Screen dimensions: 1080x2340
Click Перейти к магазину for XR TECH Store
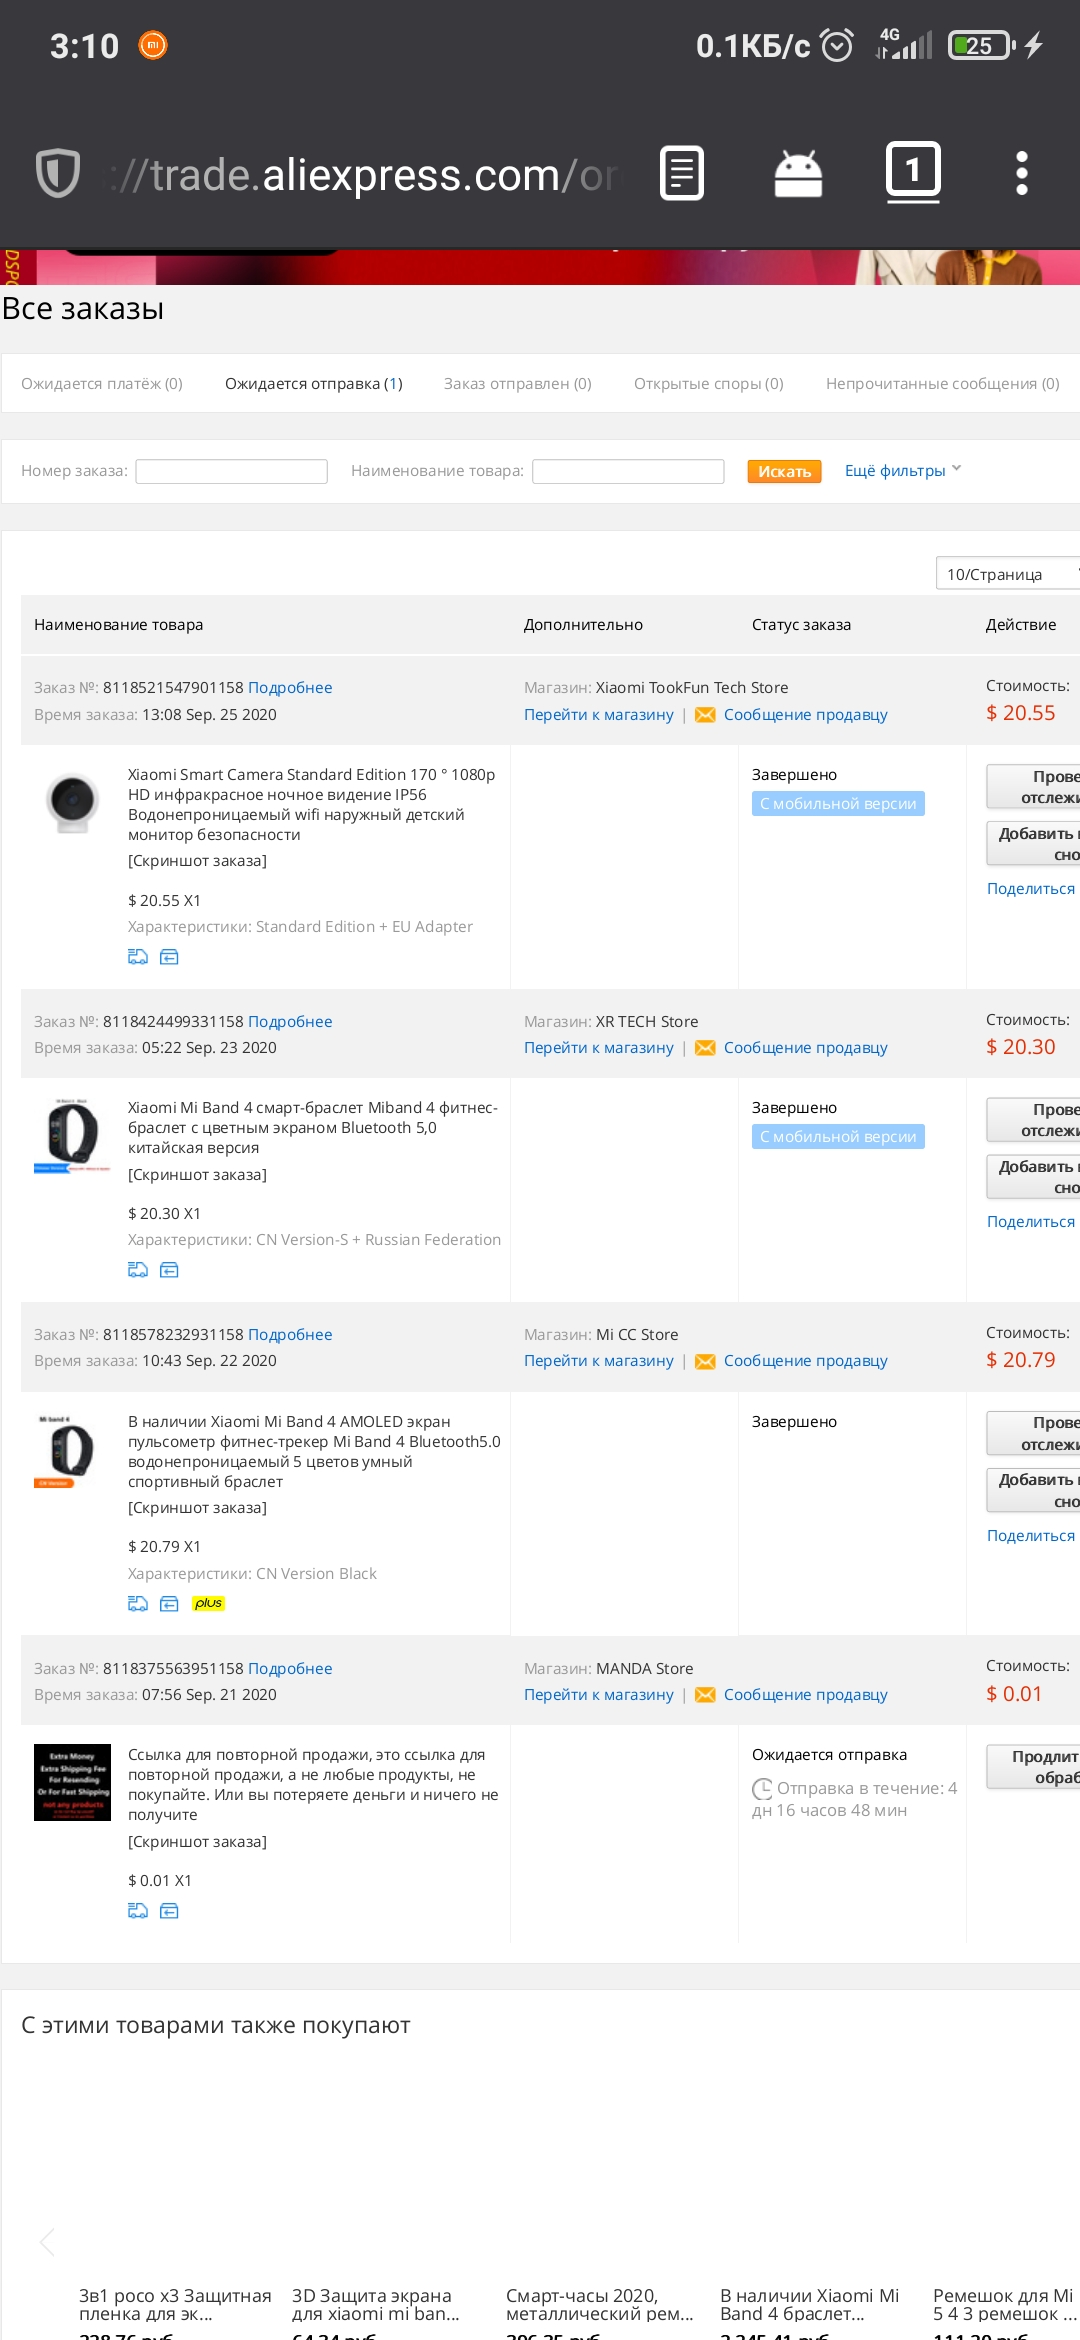599,1047
